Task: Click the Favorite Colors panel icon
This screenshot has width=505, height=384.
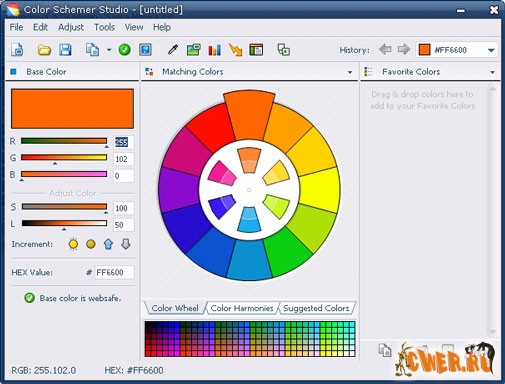Action: [368, 71]
